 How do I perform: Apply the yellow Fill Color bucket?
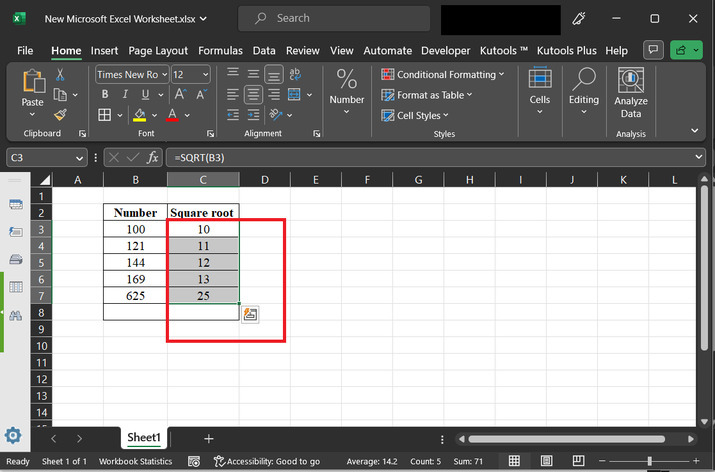tap(140, 115)
